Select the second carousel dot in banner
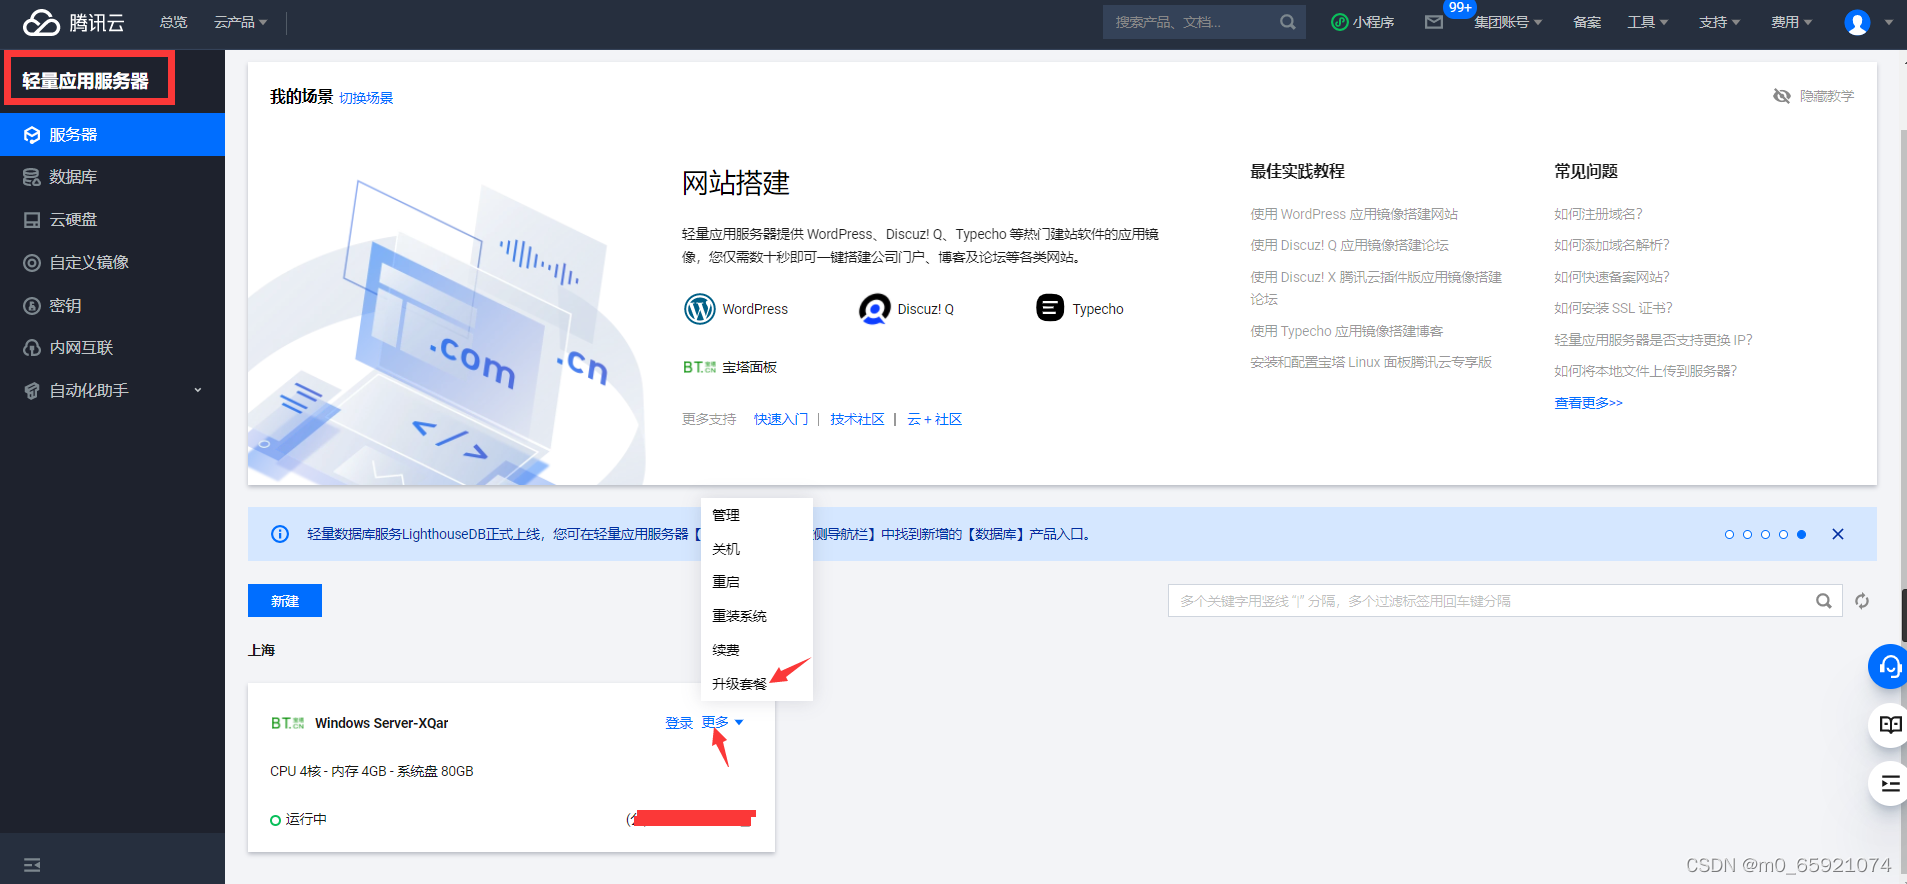The height and width of the screenshot is (884, 1907). pyautogui.click(x=1747, y=535)
